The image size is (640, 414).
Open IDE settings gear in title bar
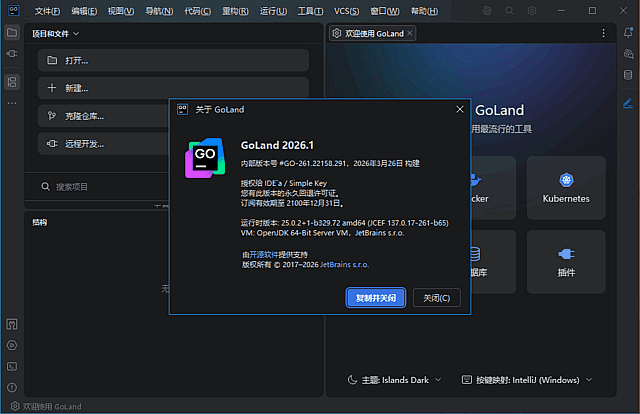[533, 10]
